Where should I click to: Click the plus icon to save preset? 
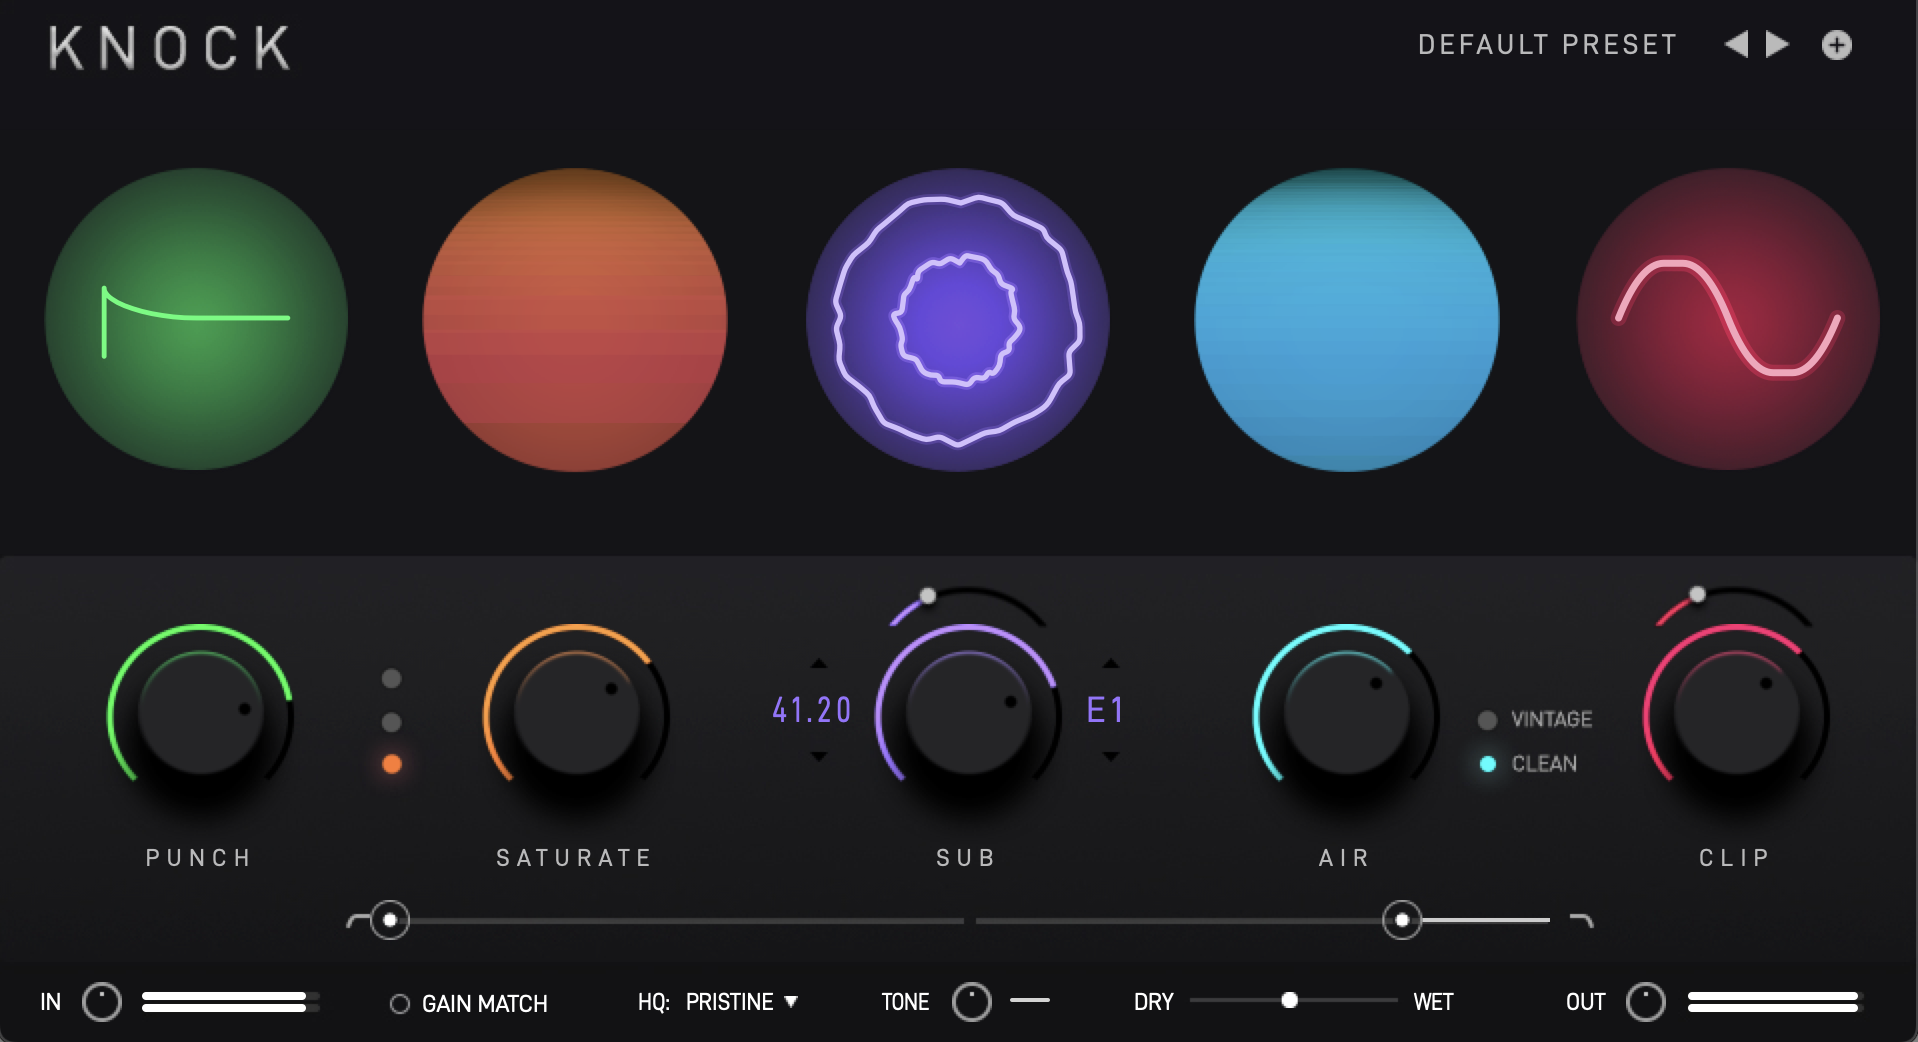coord(1837,45)
